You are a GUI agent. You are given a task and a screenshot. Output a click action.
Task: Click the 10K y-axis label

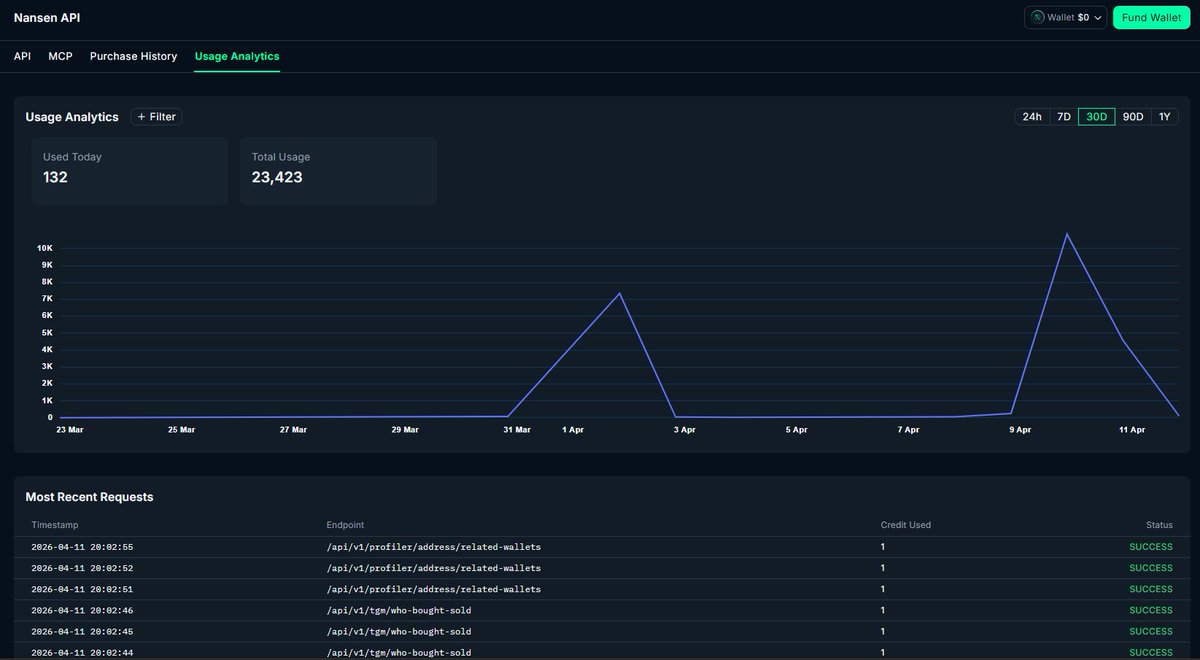pyautogui.click(x=45, y=248)
